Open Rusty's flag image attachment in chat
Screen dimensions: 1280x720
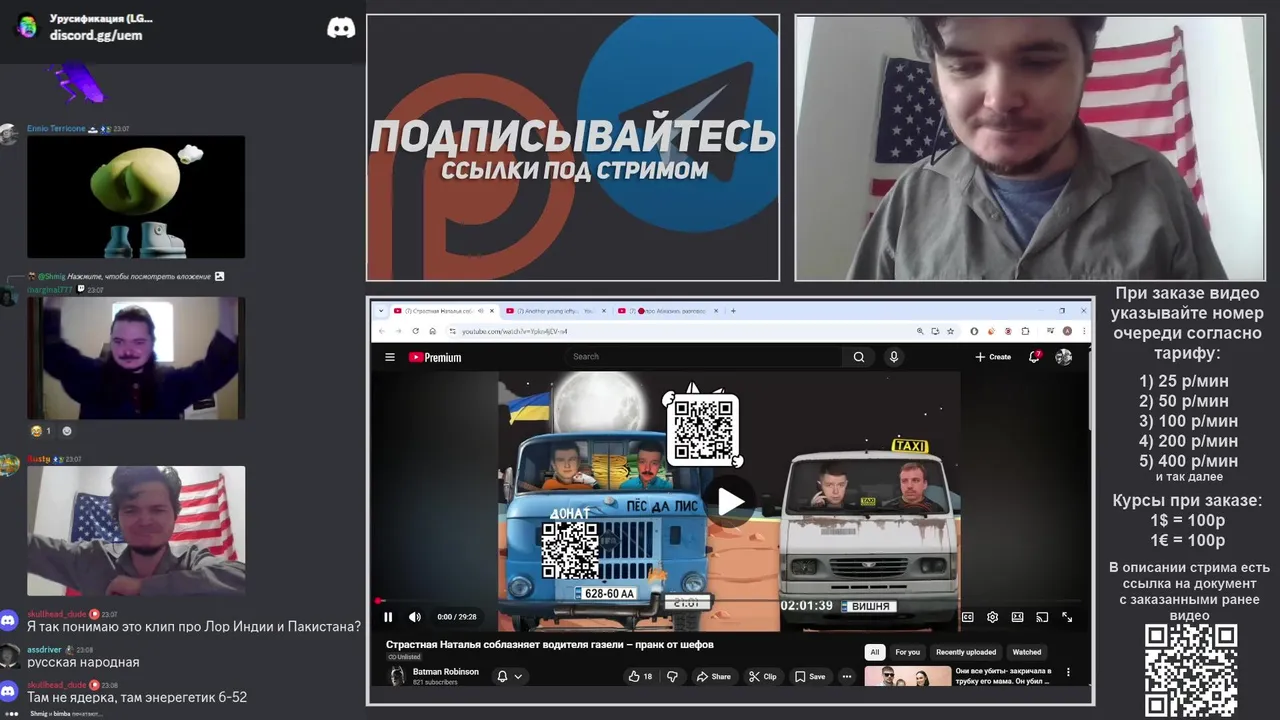click(136, 531)
